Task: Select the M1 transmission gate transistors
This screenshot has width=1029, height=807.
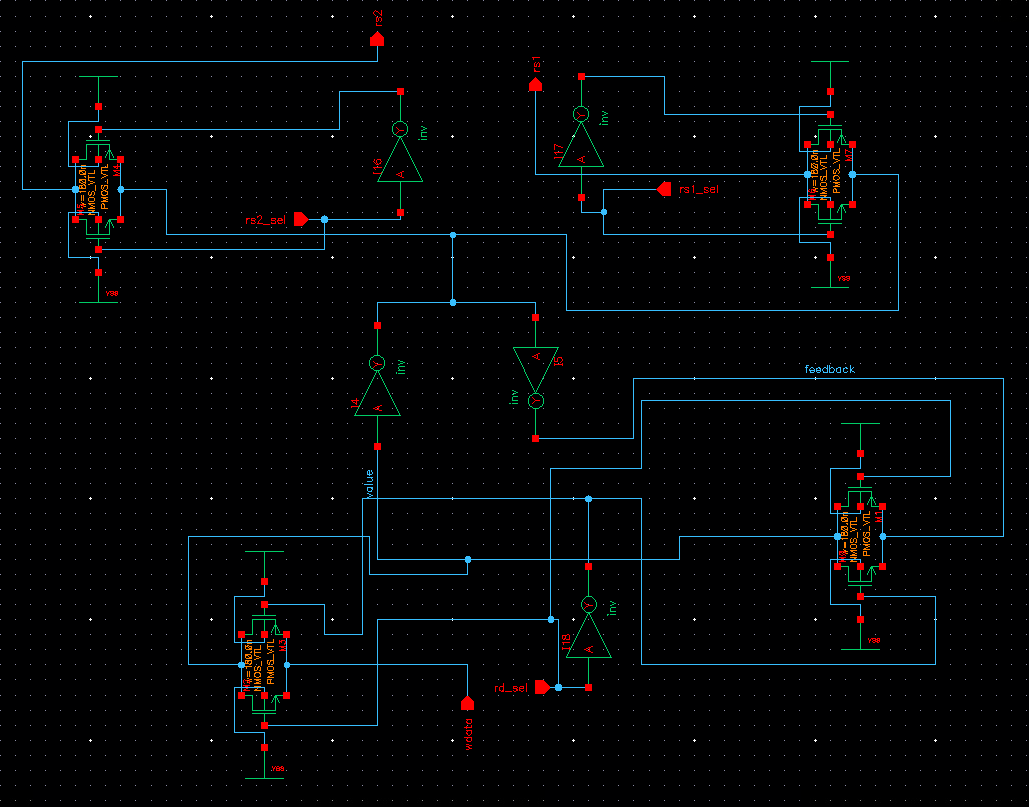Action: (x=860, y=536)
